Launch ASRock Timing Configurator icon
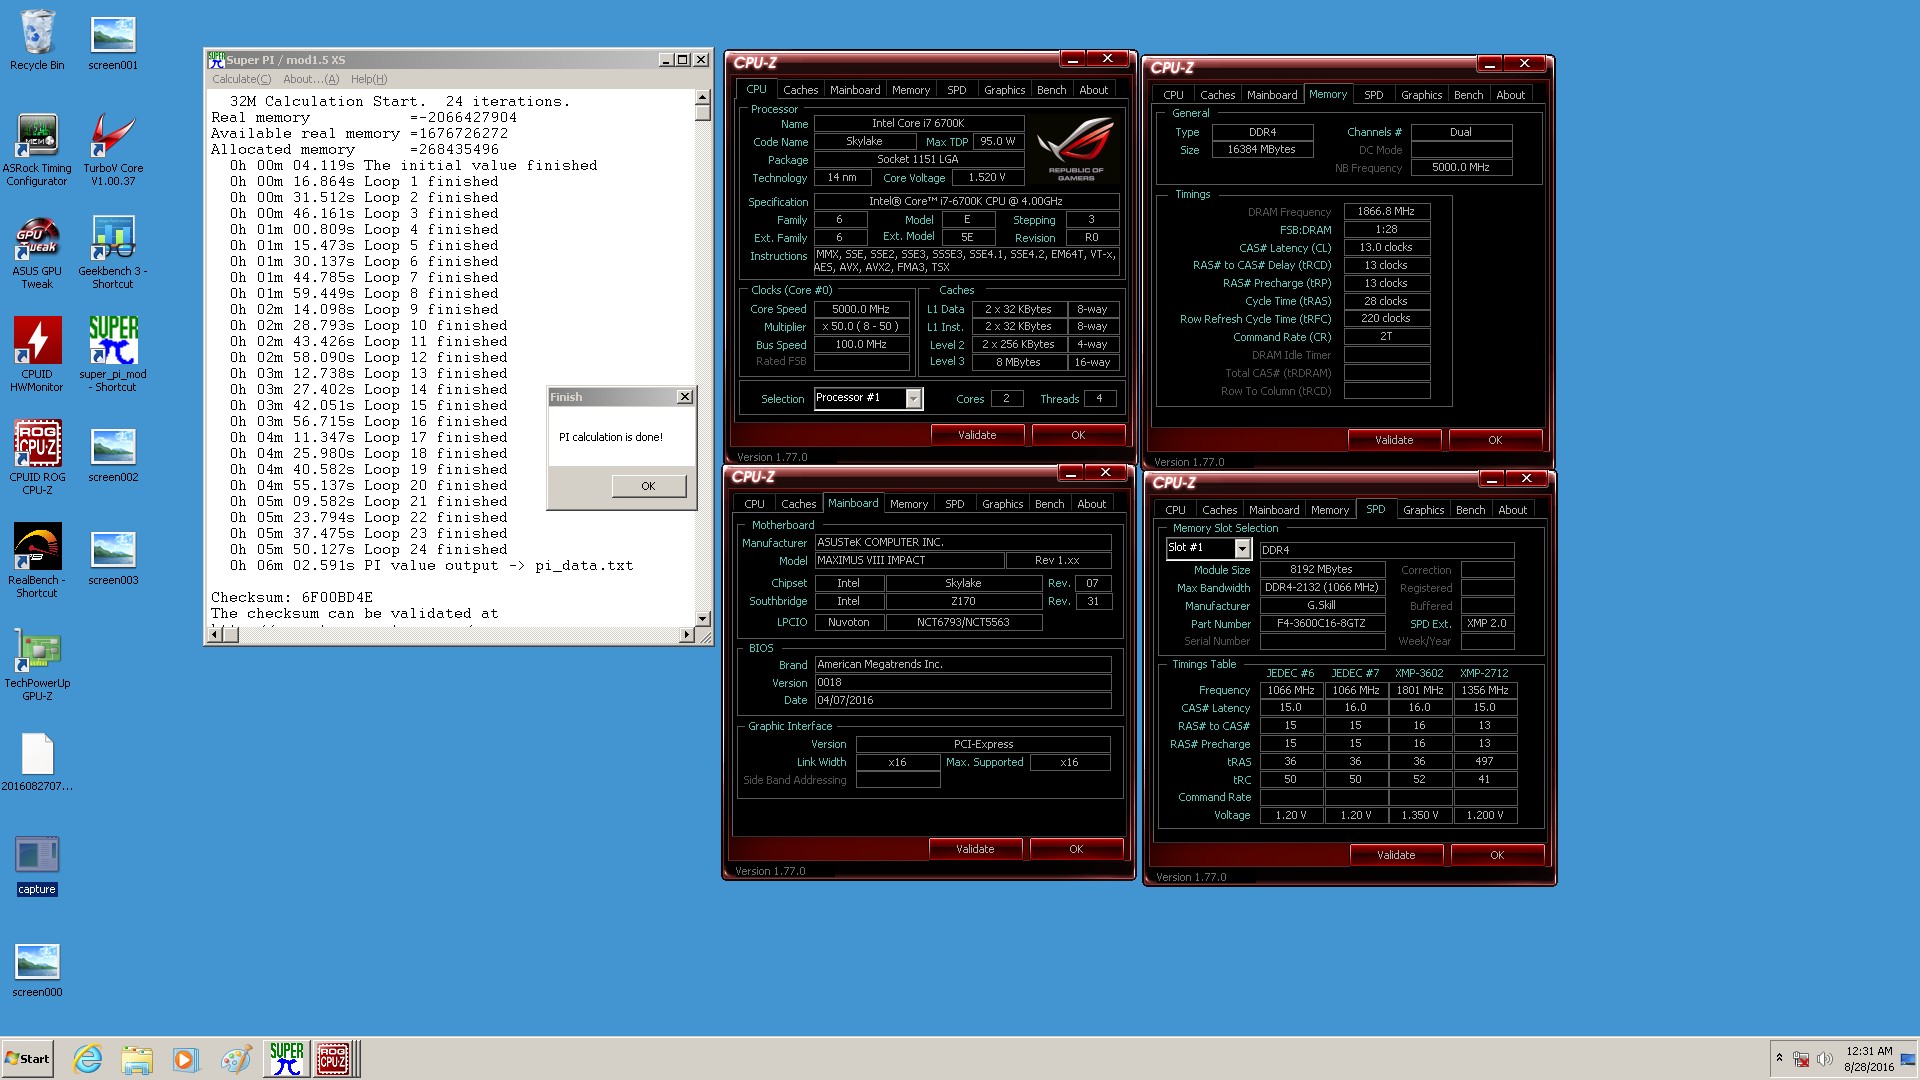 point(37,149)
